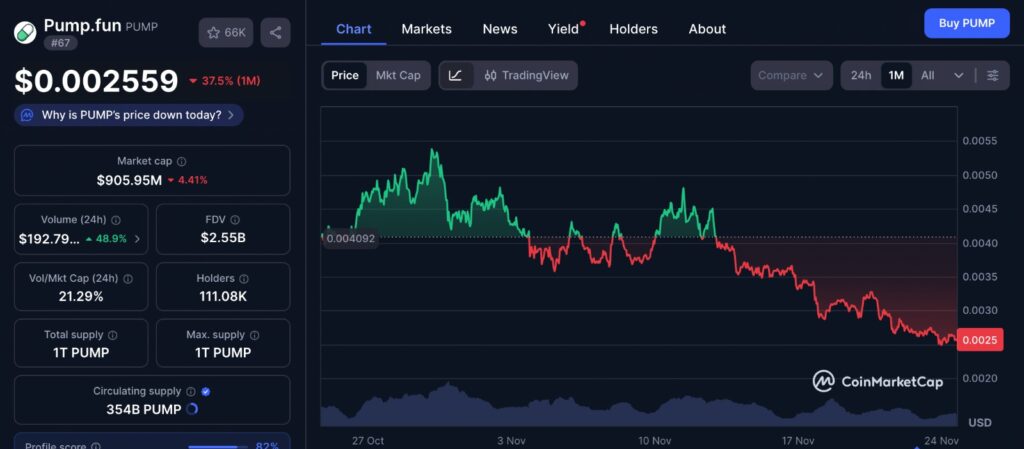This screenshot has height=449, width=1024.
Task: Set chart range to 24h
Action: coord(861,76)
